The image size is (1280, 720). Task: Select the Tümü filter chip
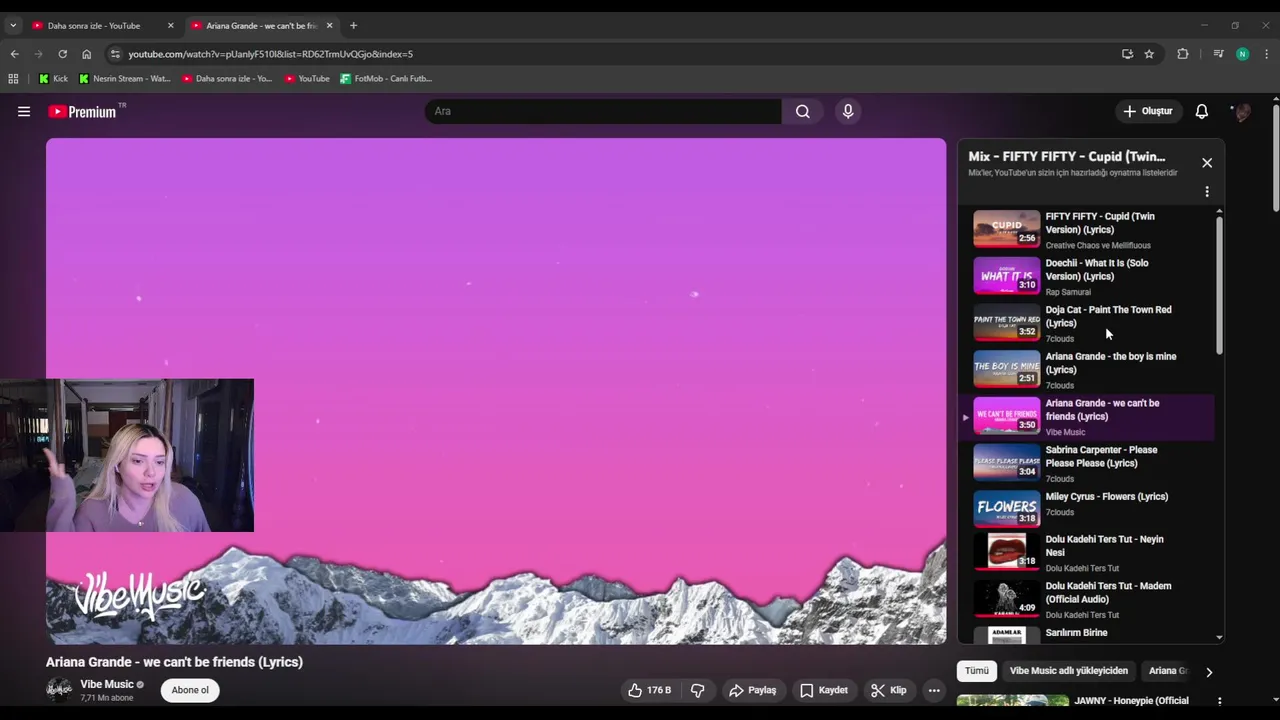coord(976,671)
